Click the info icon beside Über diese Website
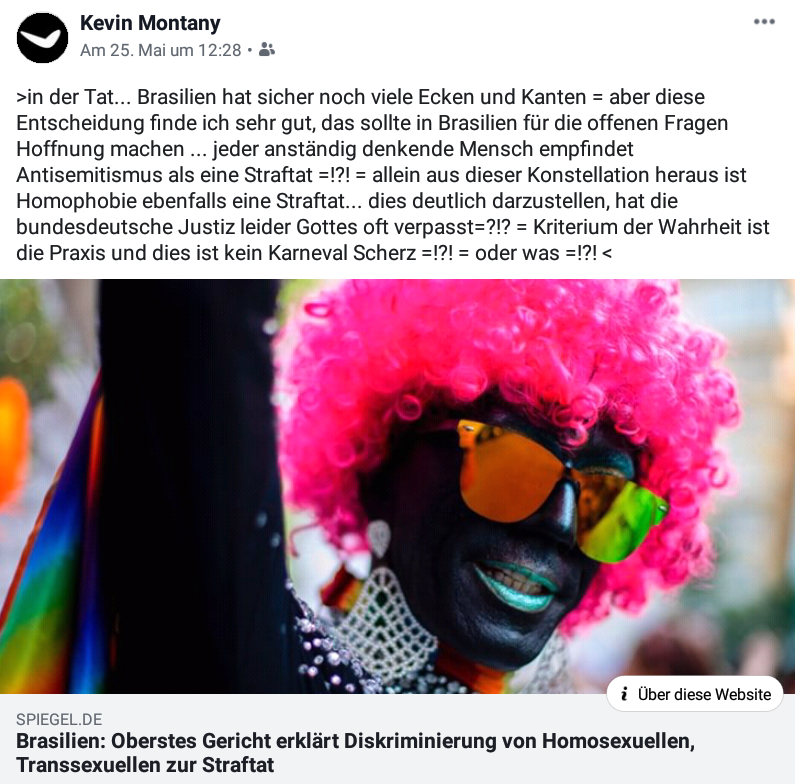 pyautogui.click(x=625, y=694)
